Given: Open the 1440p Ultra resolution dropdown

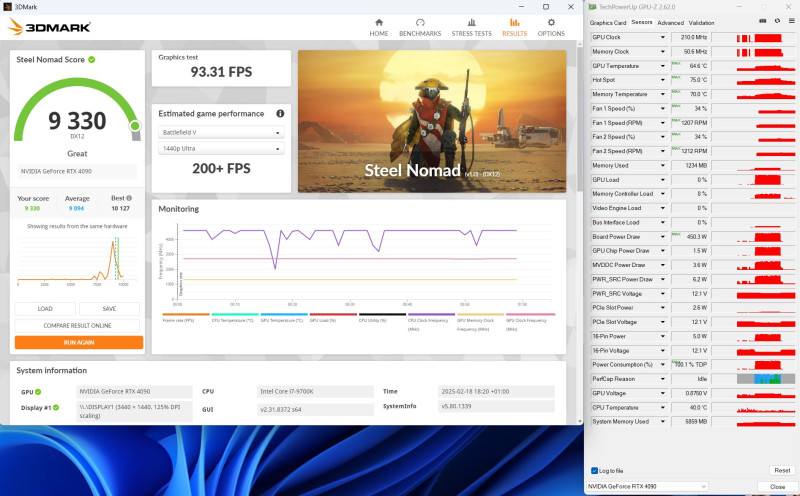Looking at the screenshot, I should pyautogui.click(x=221, y=148).
